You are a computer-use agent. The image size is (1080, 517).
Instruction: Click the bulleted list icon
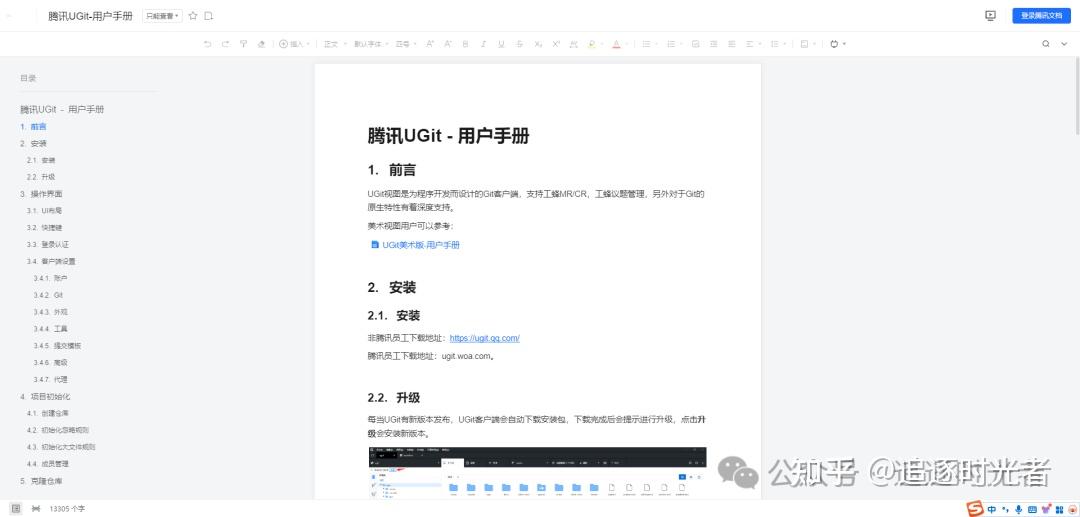(646, 44)
